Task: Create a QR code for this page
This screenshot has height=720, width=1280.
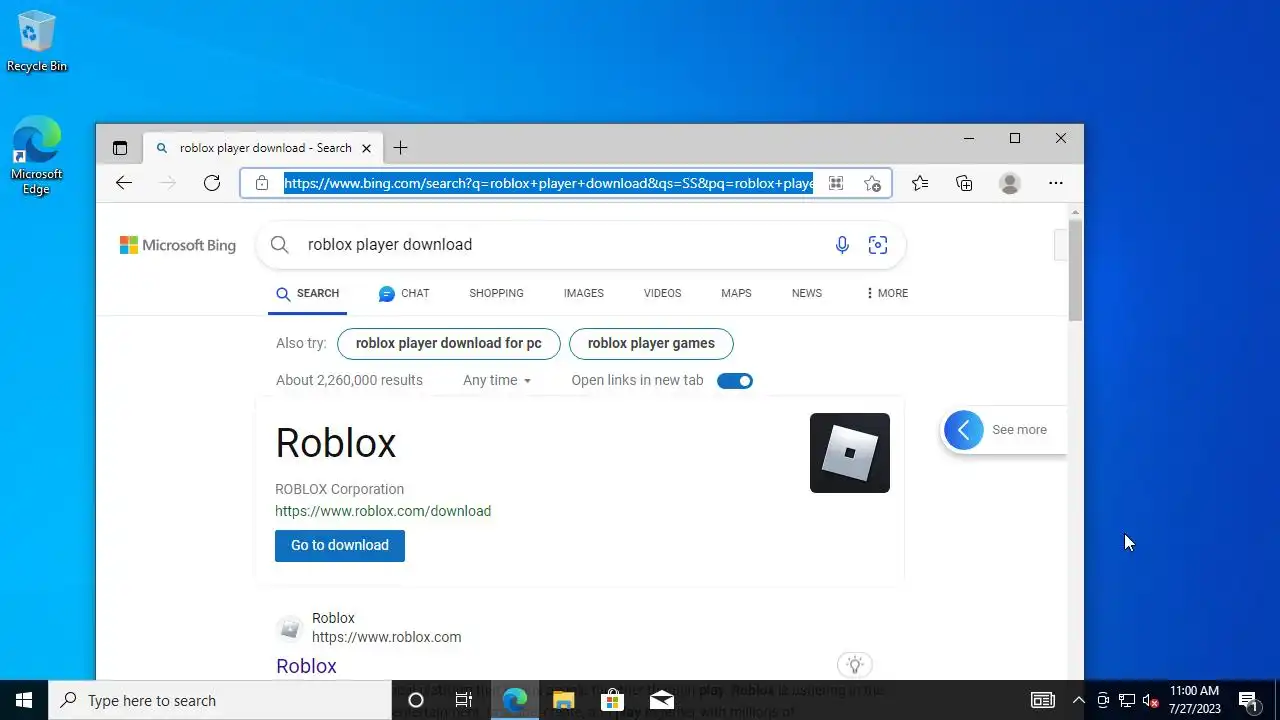Action: pos(836,183)
